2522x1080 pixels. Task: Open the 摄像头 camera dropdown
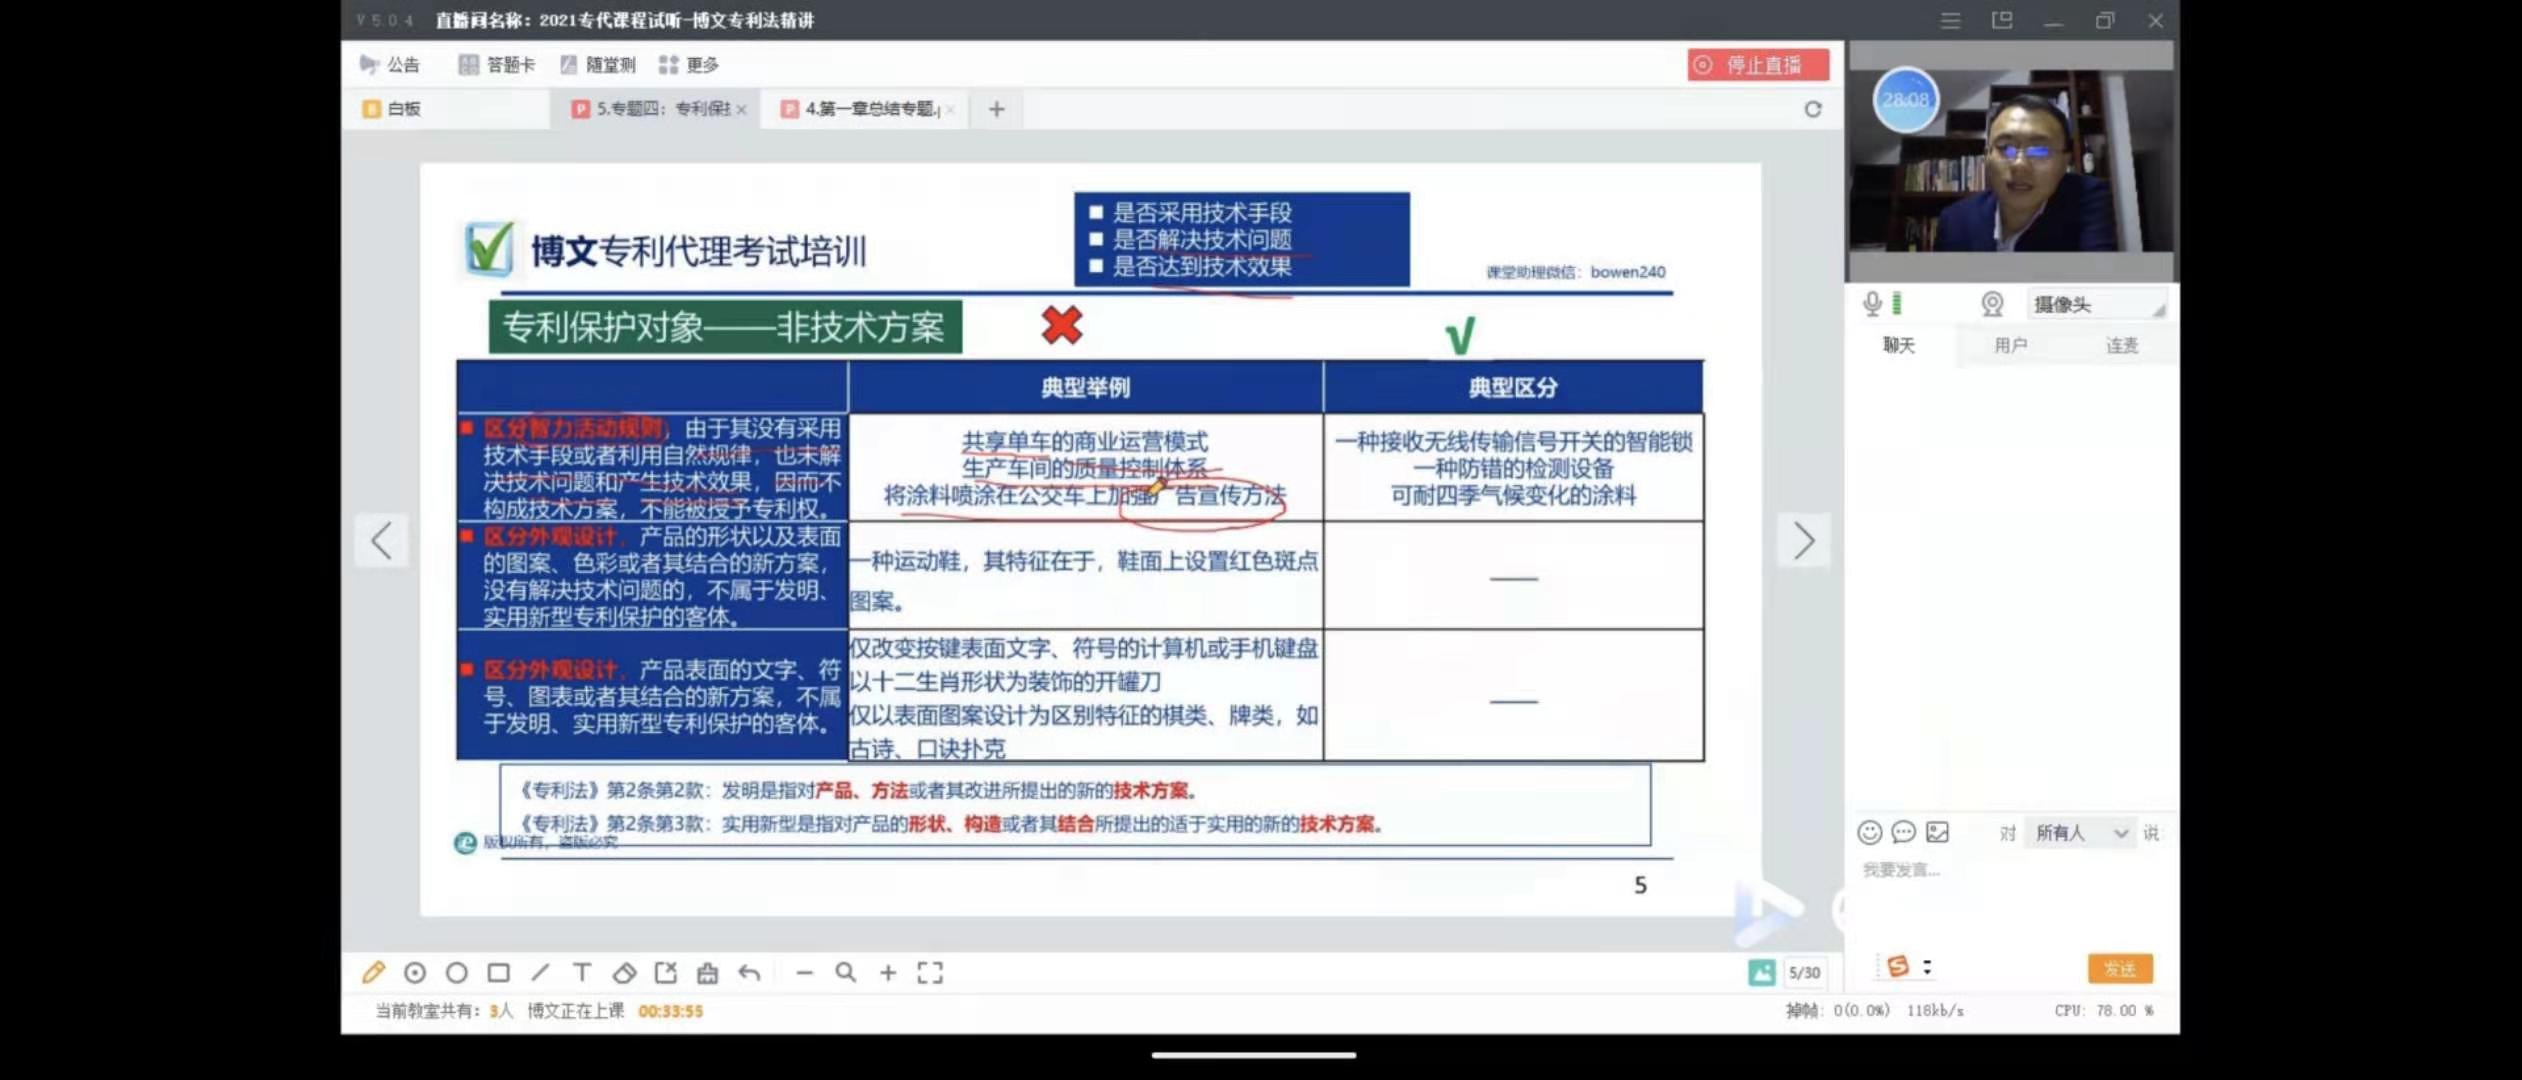tap(2096, 304)
